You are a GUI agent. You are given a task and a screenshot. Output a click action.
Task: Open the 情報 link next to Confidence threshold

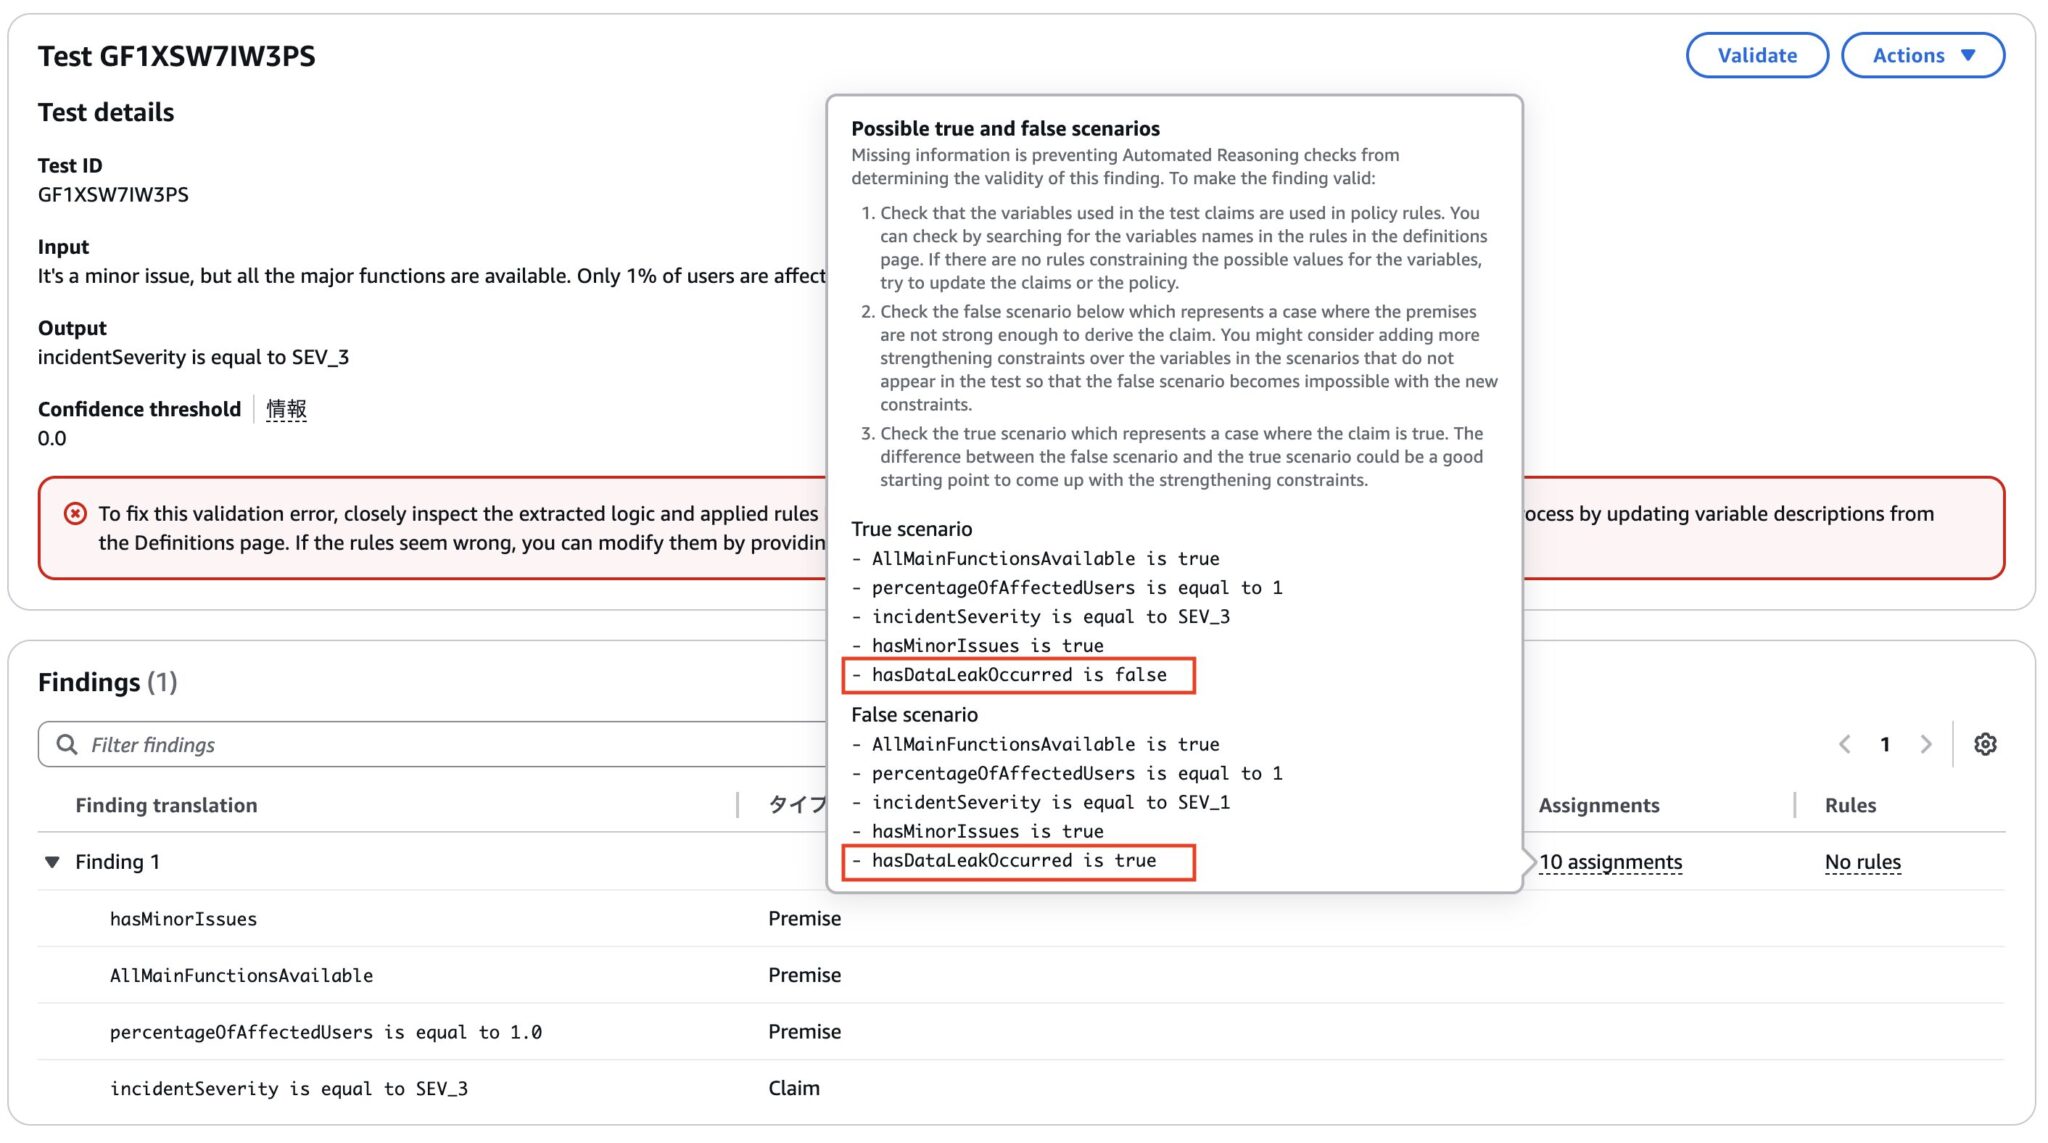pos(285,409)
